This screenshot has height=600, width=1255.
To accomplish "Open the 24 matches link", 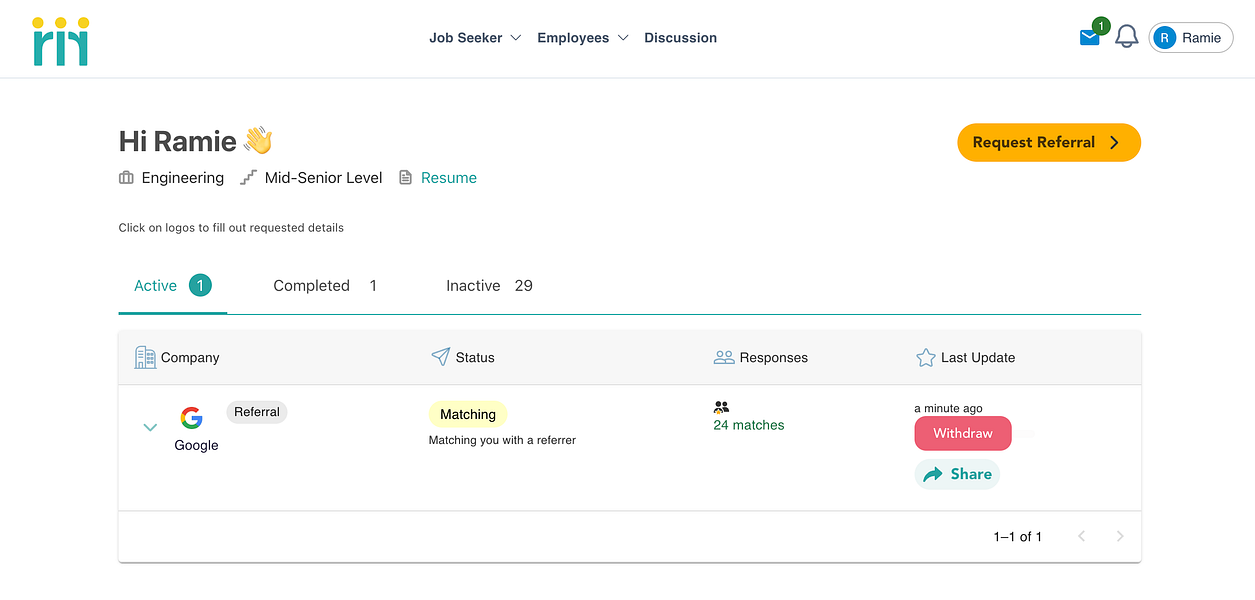I will pos(748,424).
